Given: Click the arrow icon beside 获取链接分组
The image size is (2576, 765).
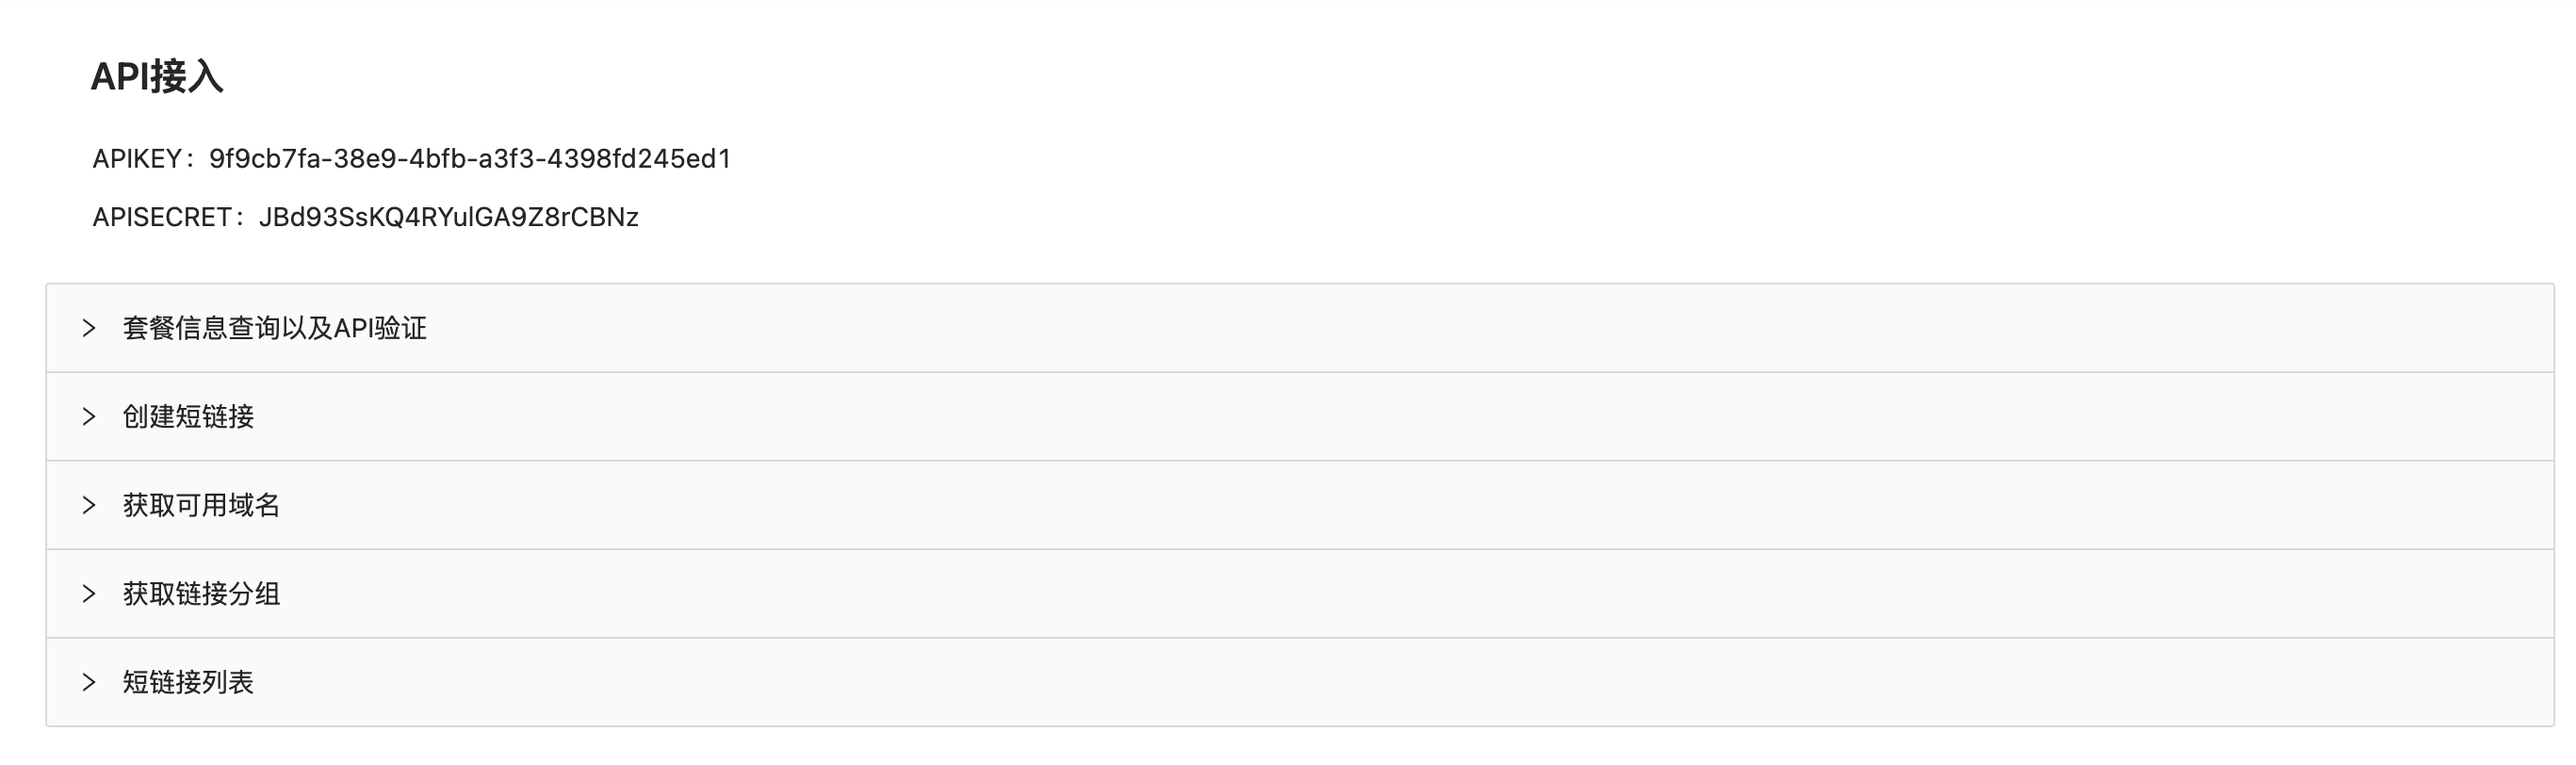Looking at the screenshot, I should click(x=89, y=593).
